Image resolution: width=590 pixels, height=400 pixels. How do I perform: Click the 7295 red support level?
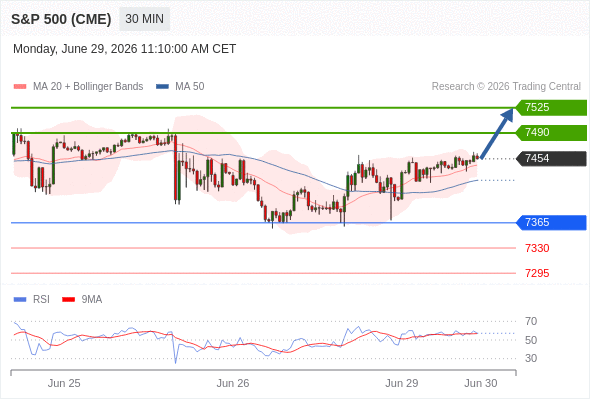pos(537,273)
